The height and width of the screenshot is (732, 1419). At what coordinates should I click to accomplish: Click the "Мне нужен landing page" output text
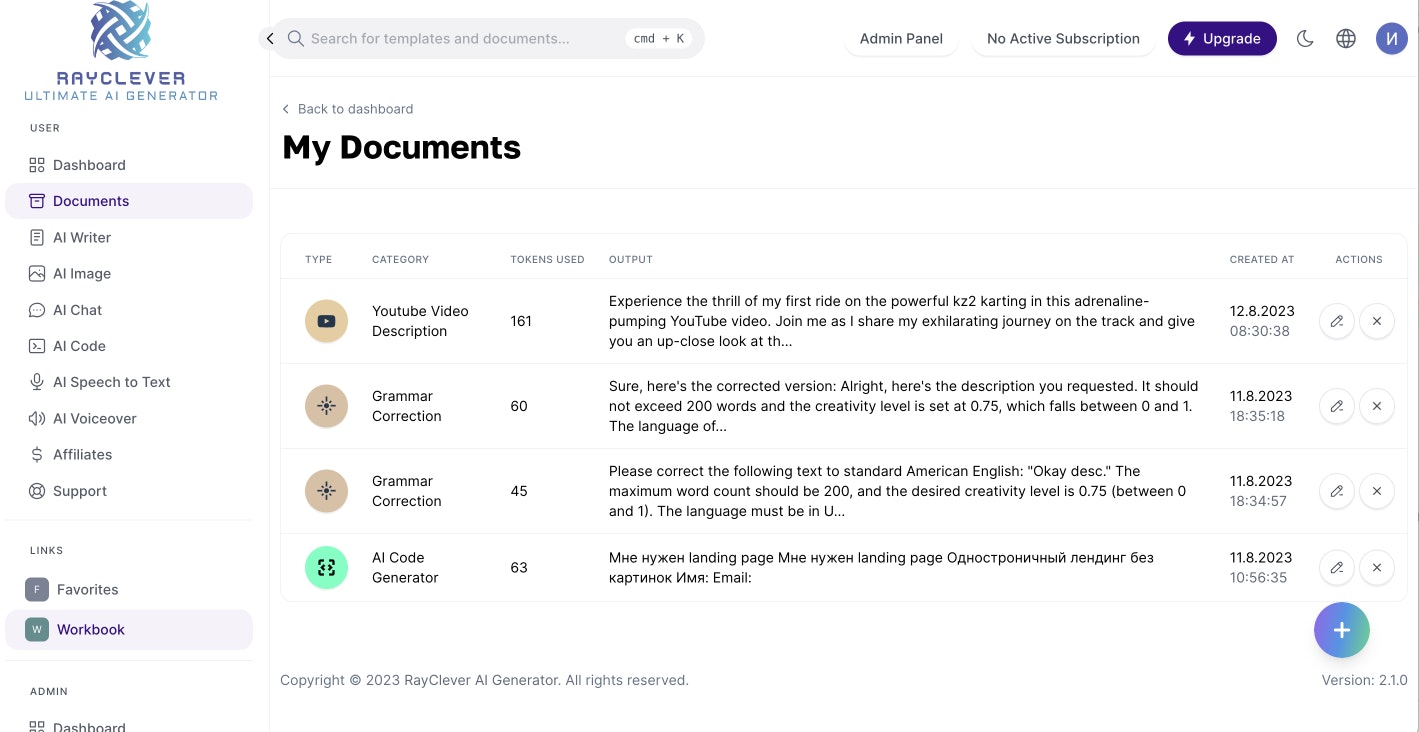click(881, 567)
